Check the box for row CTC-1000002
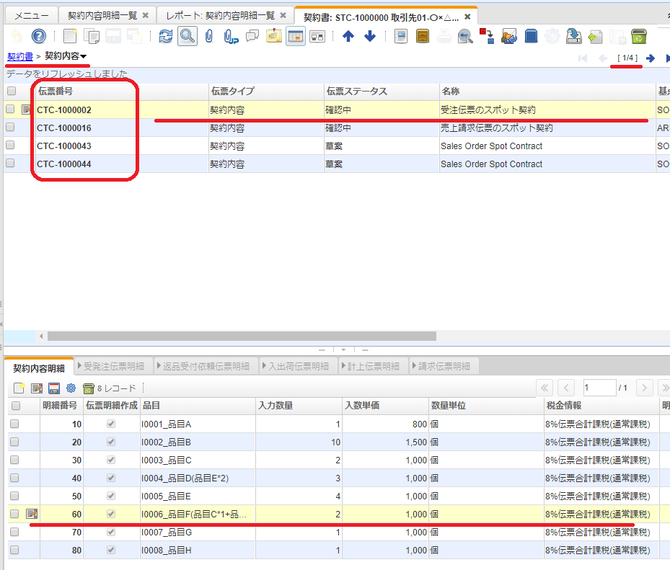 coord(10,109)
